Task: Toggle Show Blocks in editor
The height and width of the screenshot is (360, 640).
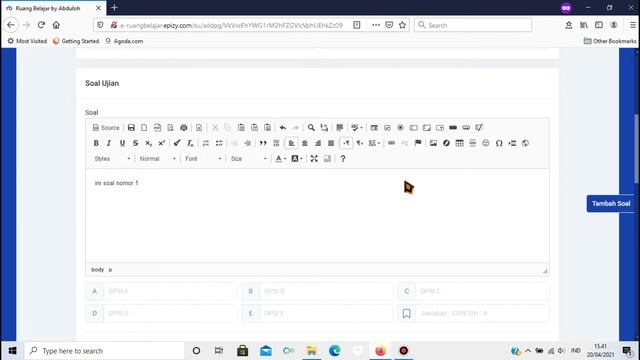Action: pyautogui.click(x=327, y=159)
